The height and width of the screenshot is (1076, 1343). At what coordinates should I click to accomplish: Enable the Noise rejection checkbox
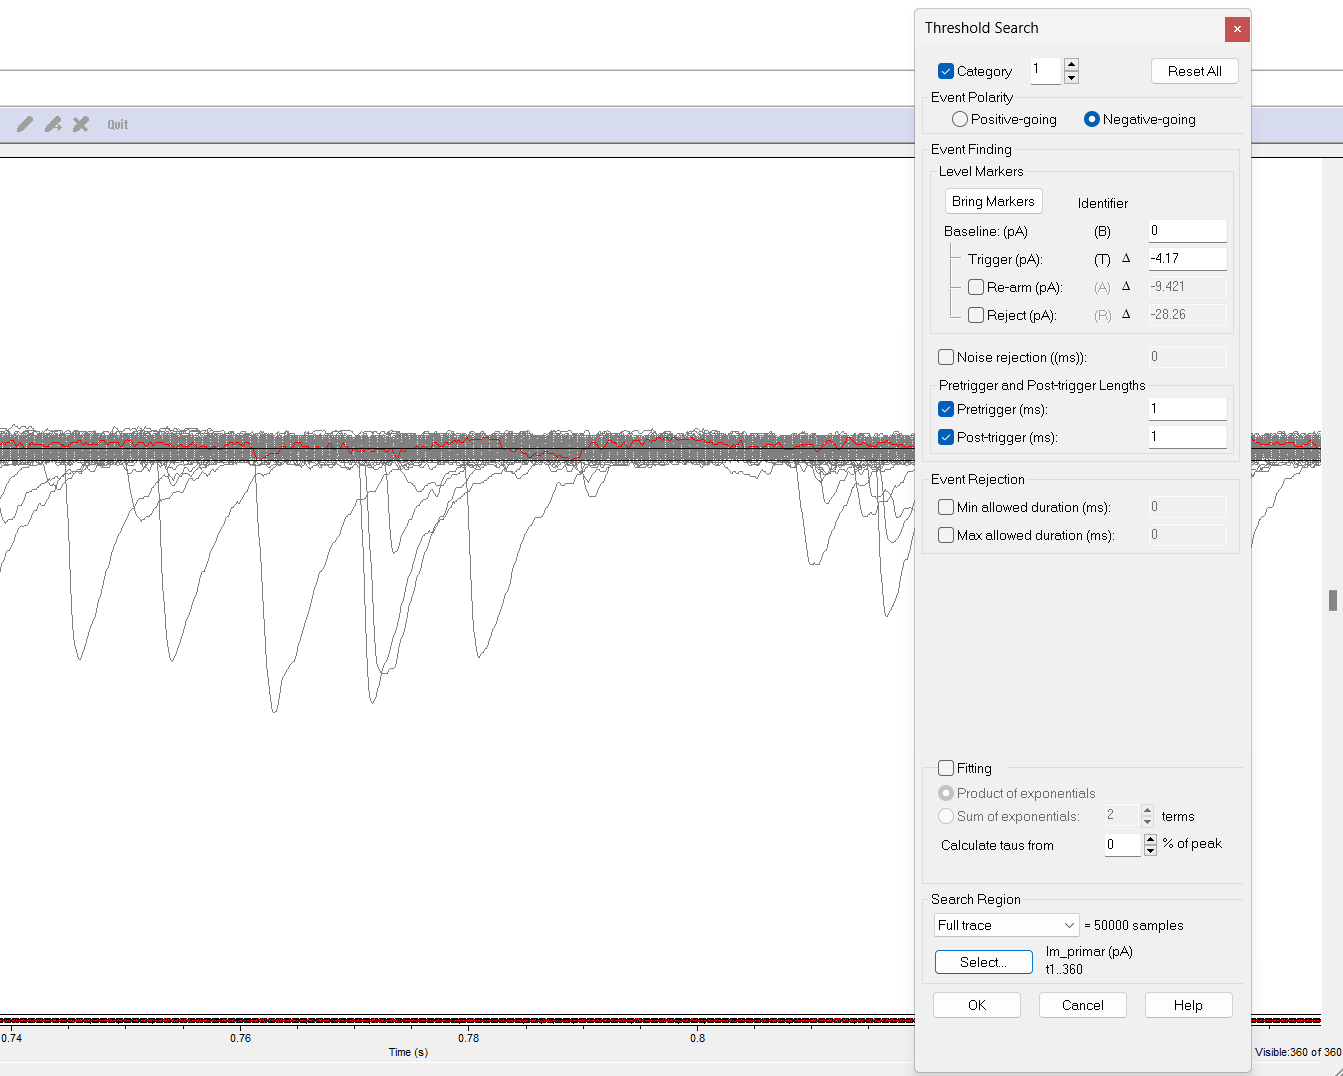946,357
